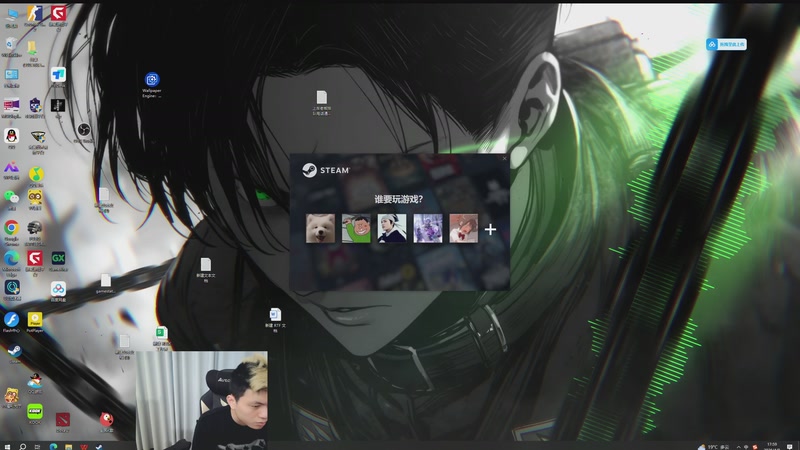Choose the brown-haired anime girl Steam account
Screen dimensions: 800x450
tap(463, 228)
